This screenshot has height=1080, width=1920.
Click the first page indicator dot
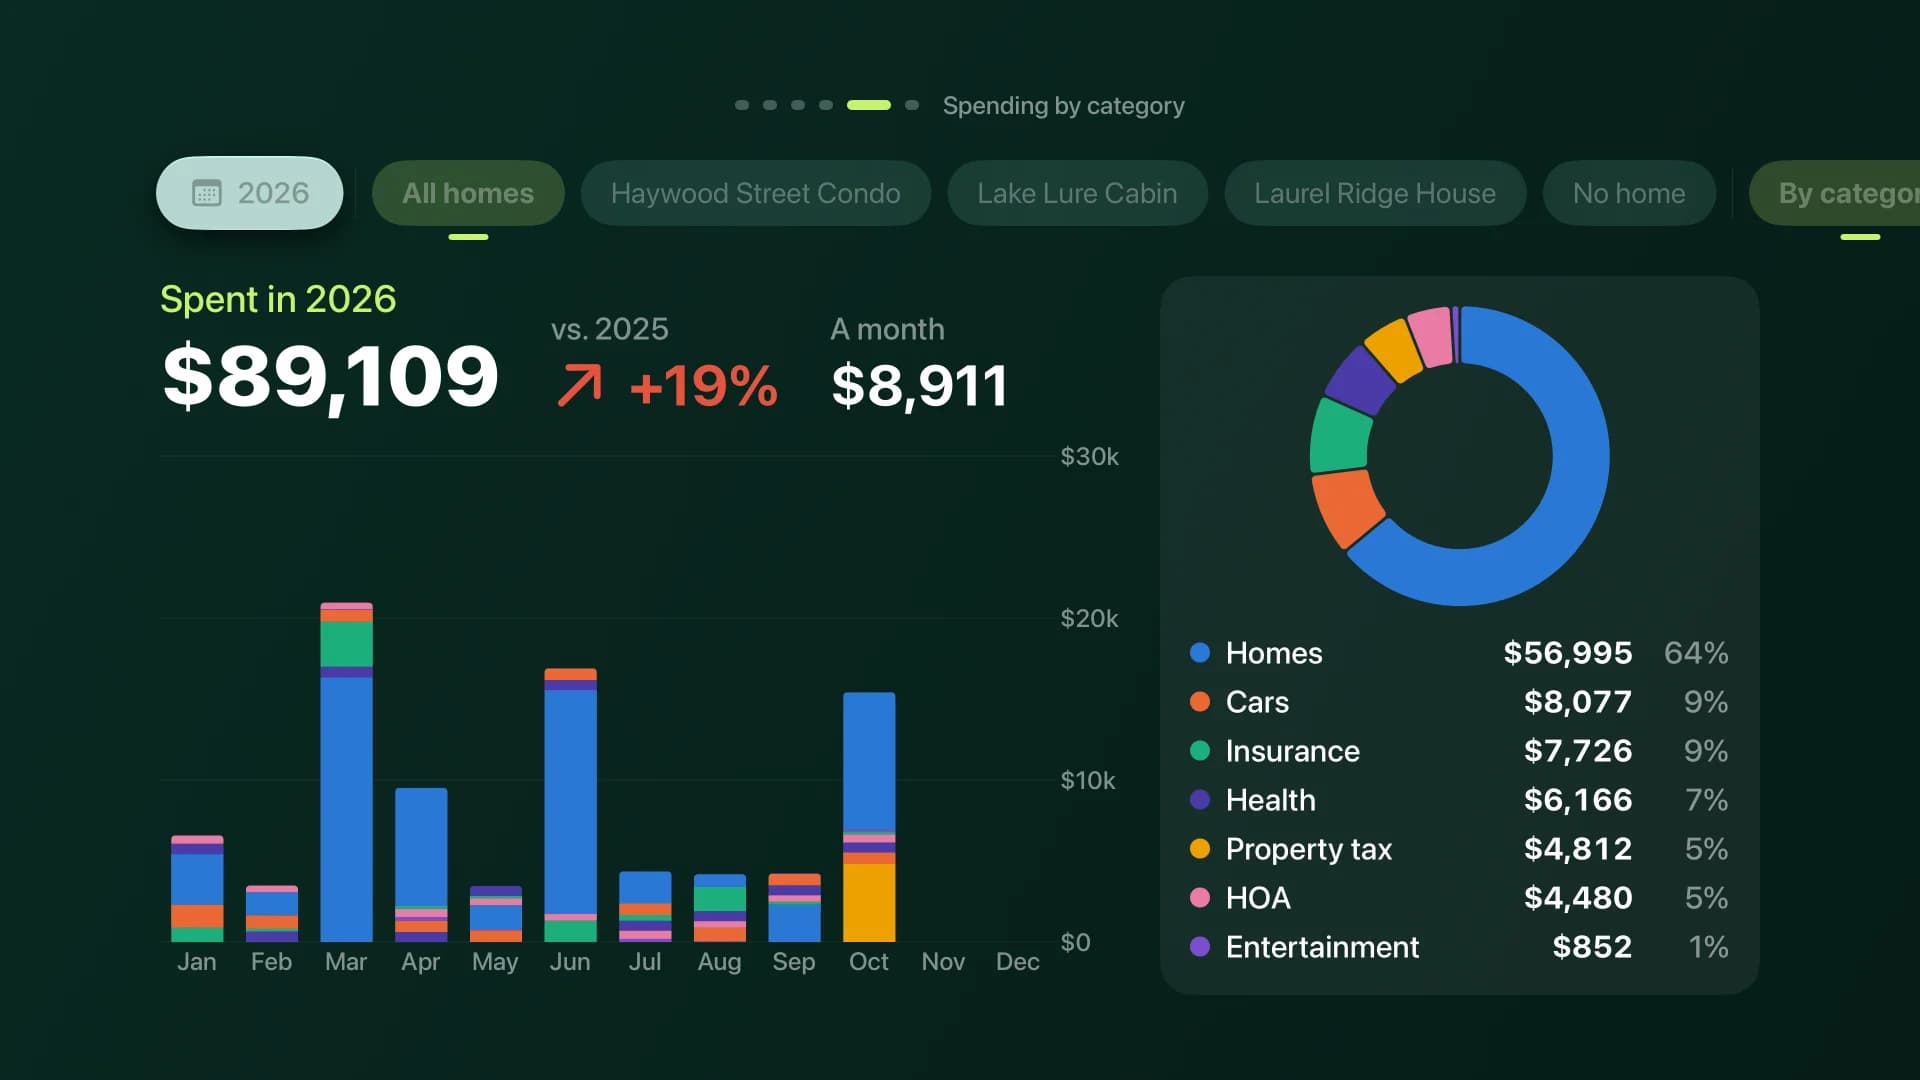point(742,105)
